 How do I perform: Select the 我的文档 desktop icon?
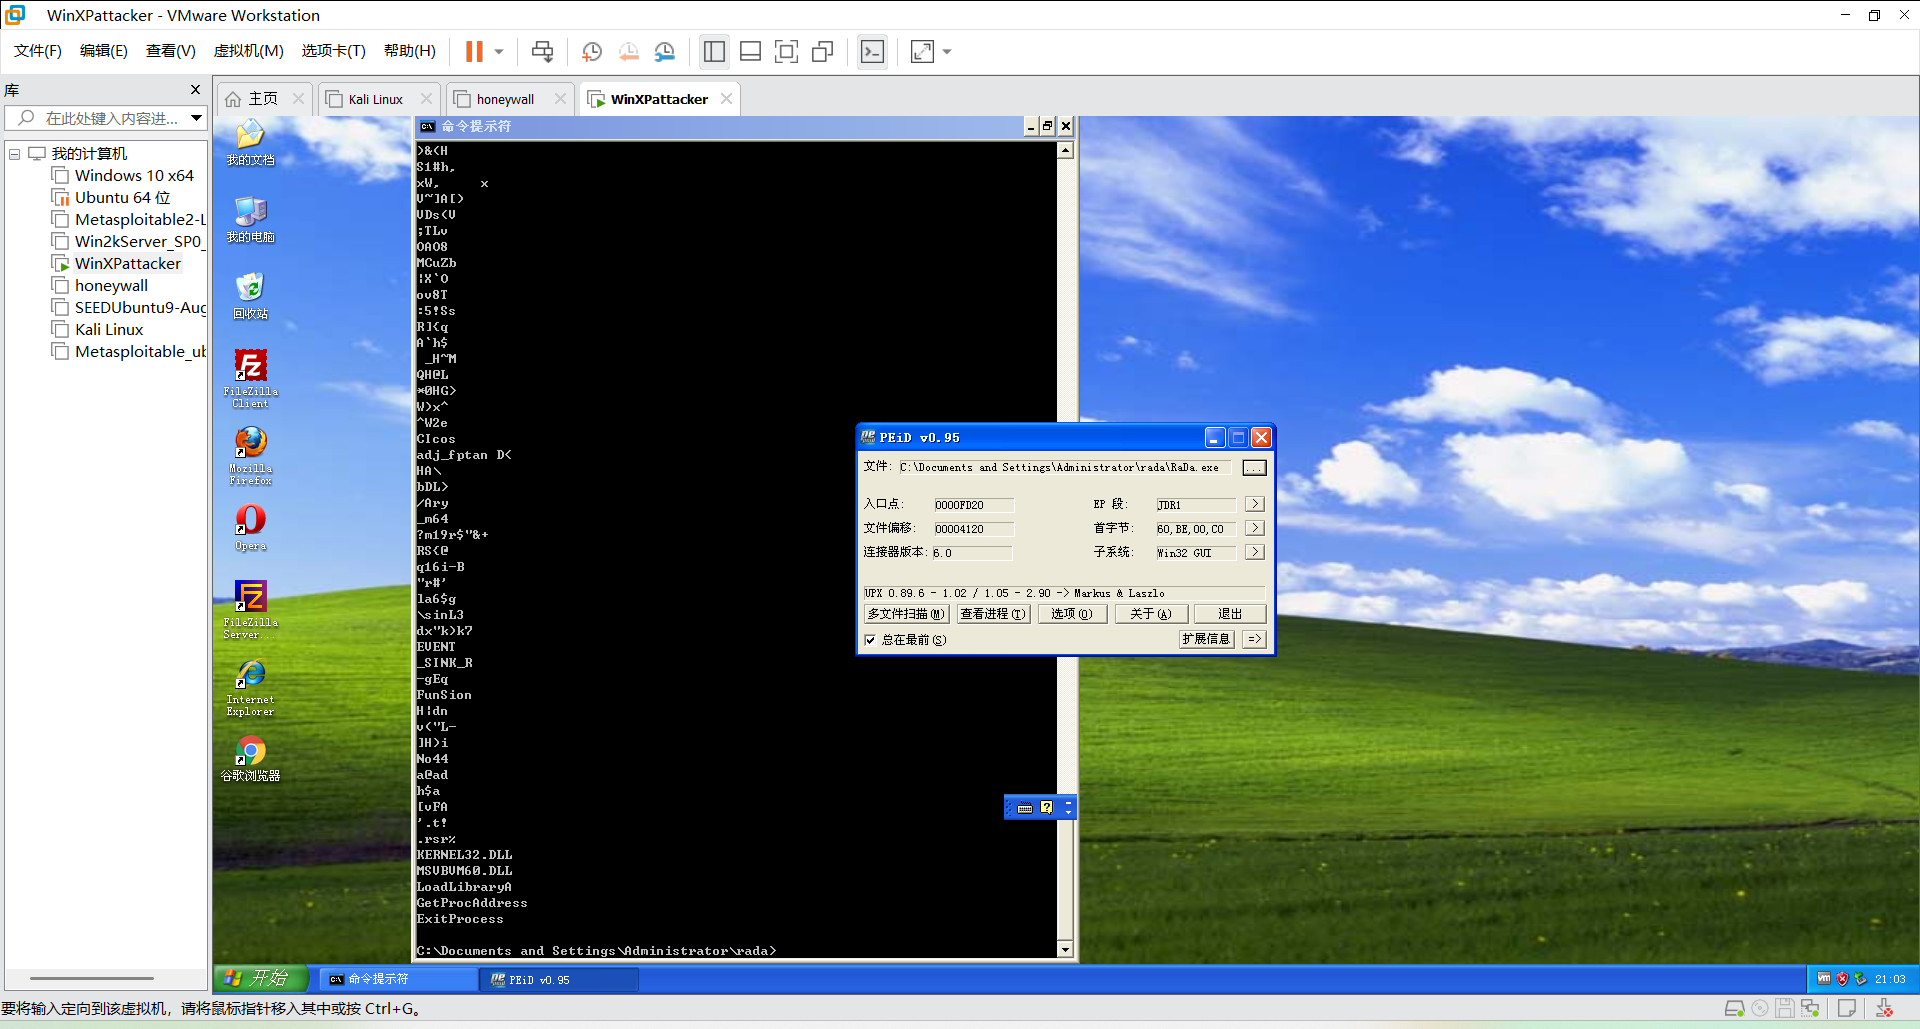click(x=250, y=143)
